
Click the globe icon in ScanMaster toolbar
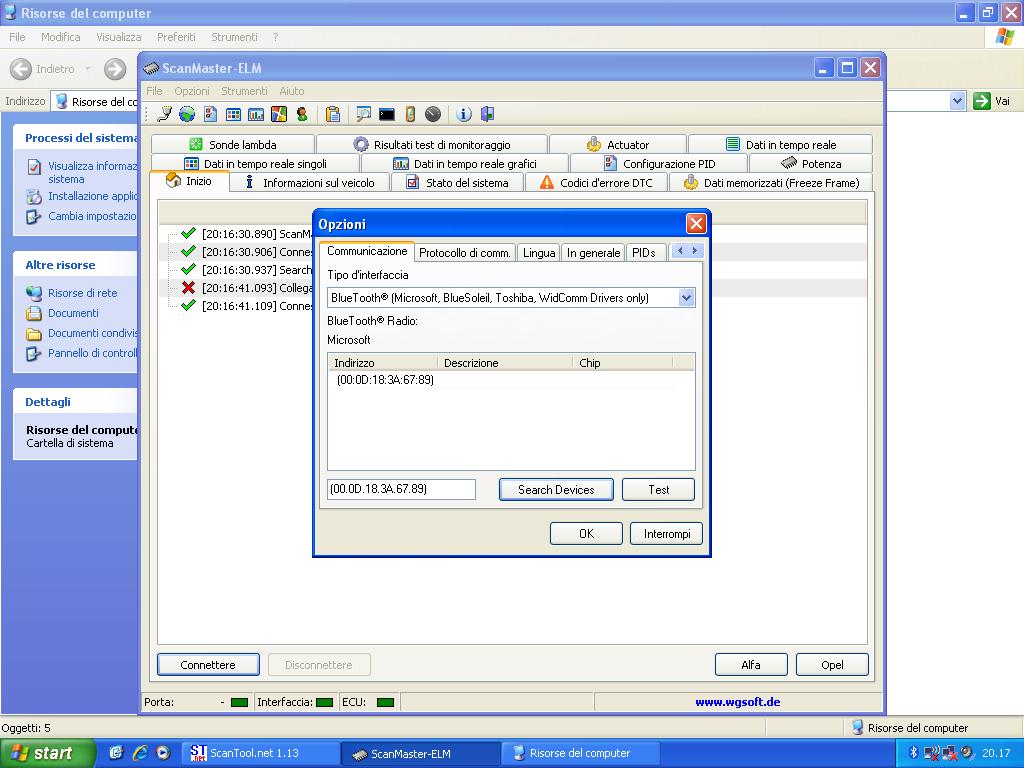pos(187,114)
